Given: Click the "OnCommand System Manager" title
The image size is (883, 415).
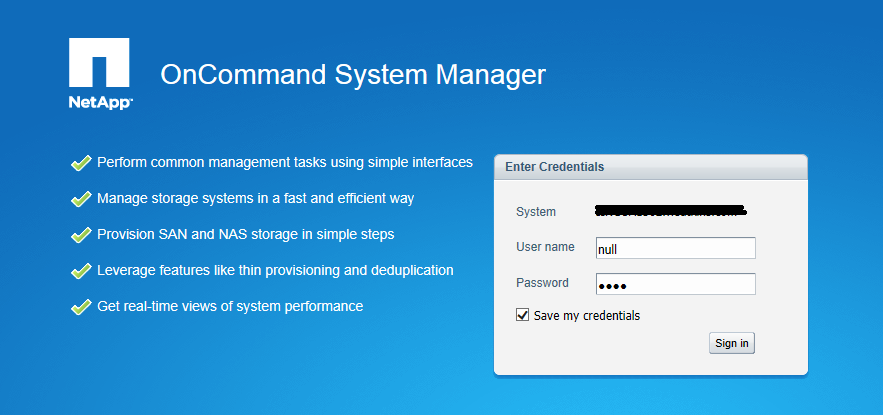Looking at the screenshot, I should tap(353, 75).
